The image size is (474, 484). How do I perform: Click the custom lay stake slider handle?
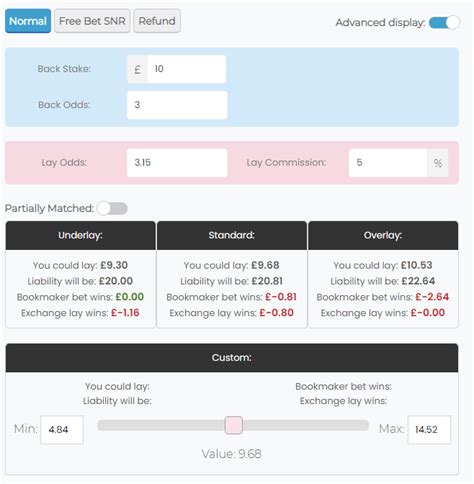pyautogui.click(x=234, y=425)
